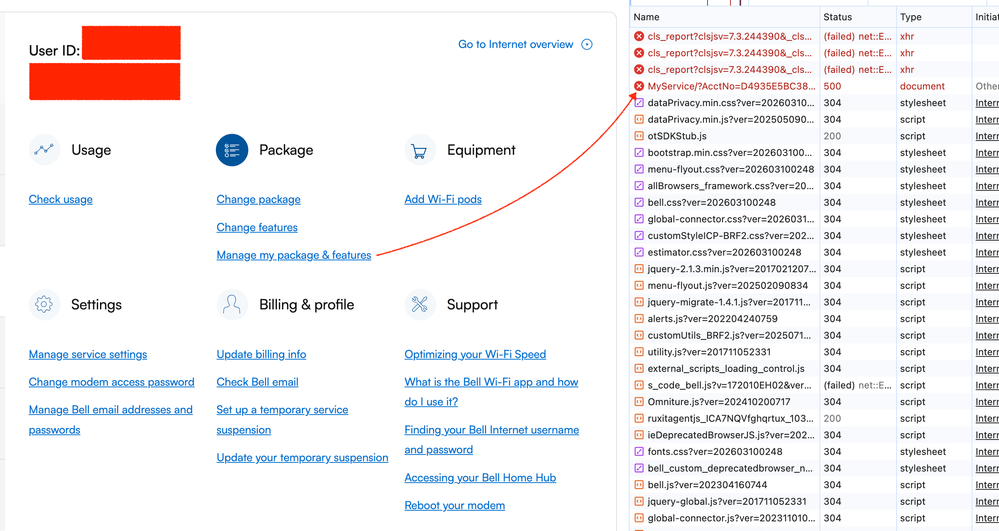This screenshot has width=999, height=531.
Task: Open Update your temporary suspension link
Action: [302, 458]
